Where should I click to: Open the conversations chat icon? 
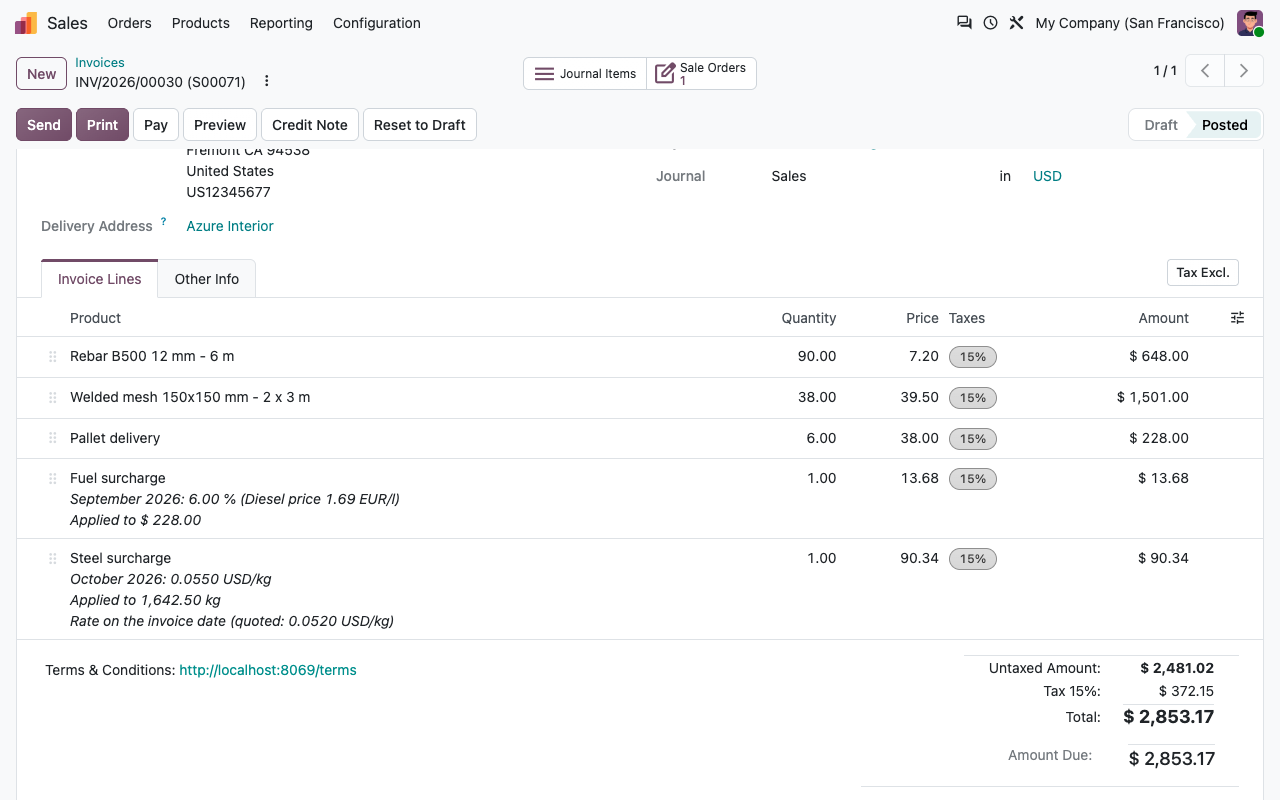tap(964, 23)
